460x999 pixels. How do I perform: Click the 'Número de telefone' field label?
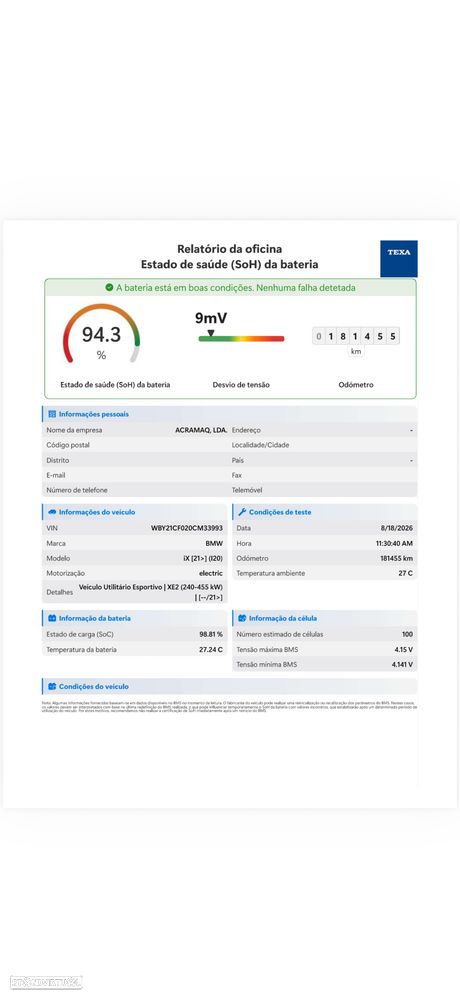click(77, 490)
